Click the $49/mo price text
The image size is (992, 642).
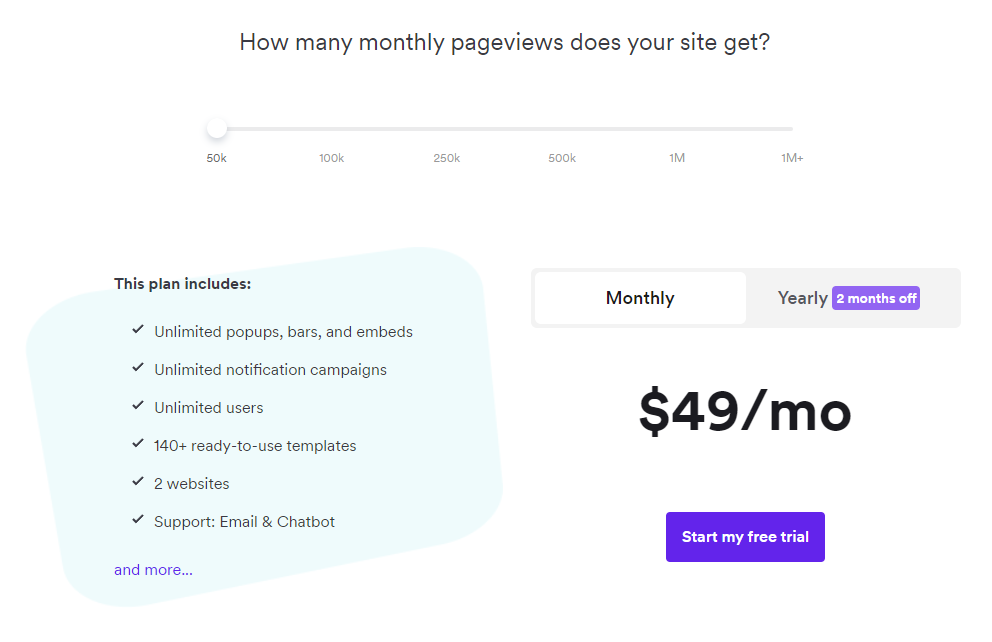pos(745,412)
